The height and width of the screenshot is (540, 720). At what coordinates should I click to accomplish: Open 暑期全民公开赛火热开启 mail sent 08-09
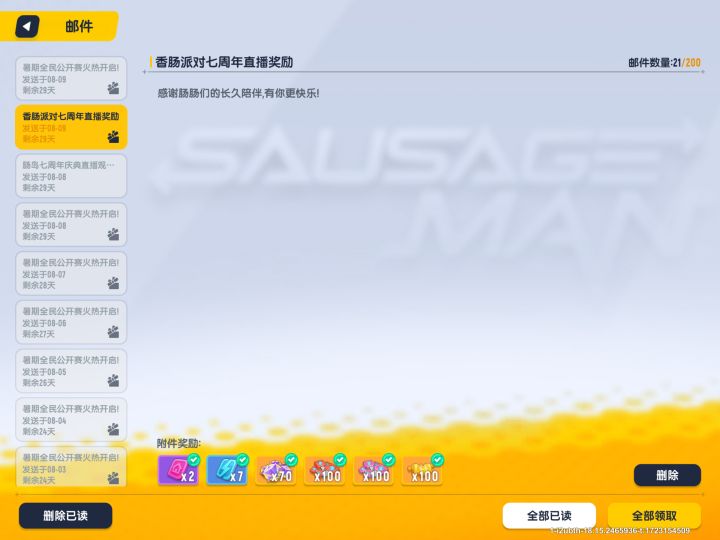pos(71,79)
